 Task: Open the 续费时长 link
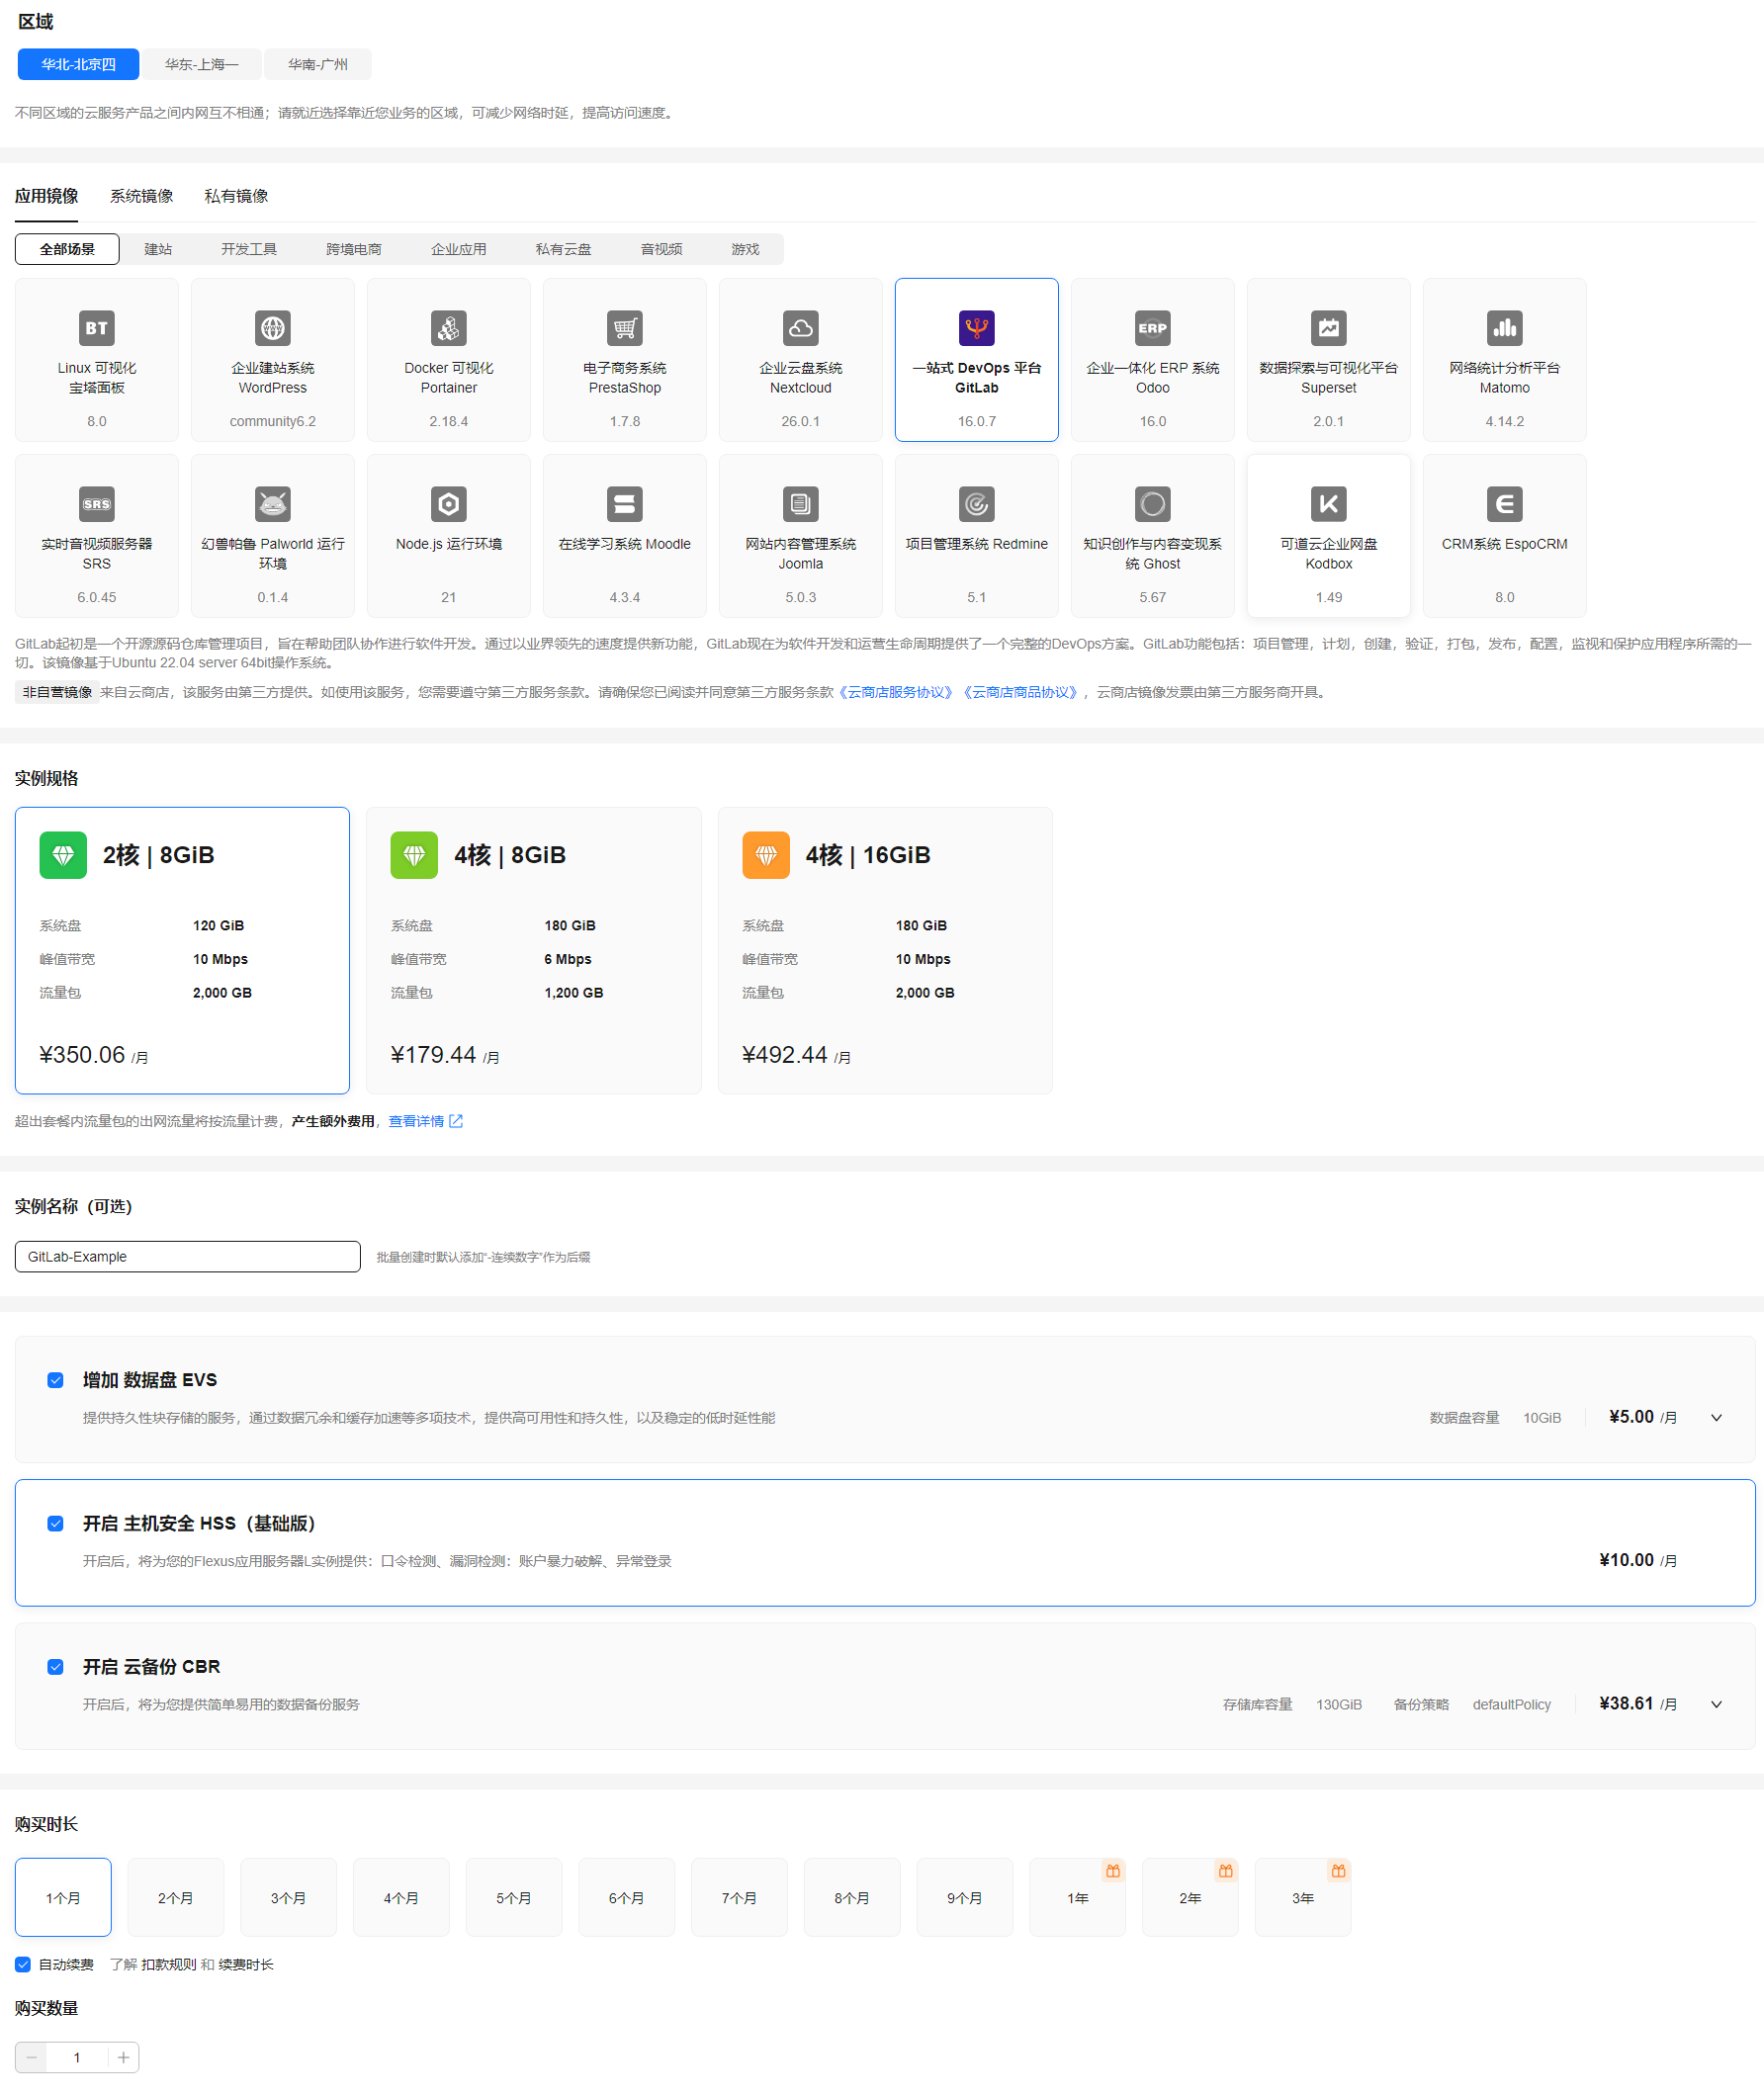click(246, 1964)
